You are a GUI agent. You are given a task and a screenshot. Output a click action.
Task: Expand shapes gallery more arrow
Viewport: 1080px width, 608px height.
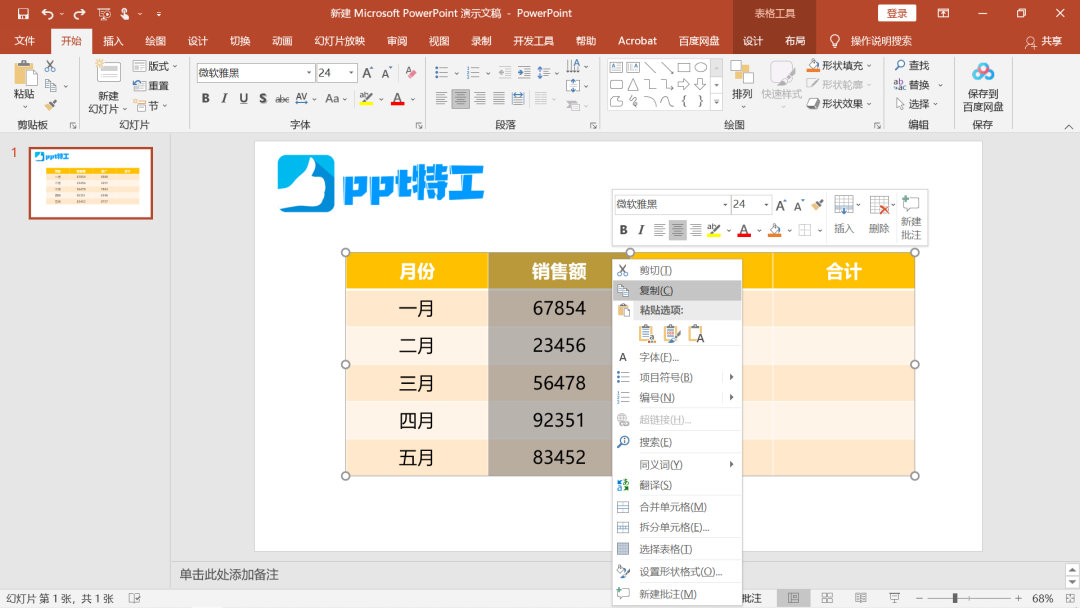pyautogui.click(x=716, y=102)
